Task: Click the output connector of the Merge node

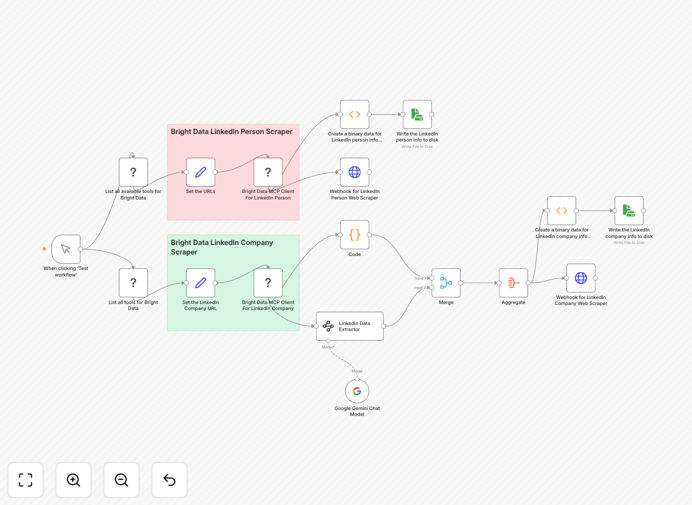Action: tap(461, 283)
